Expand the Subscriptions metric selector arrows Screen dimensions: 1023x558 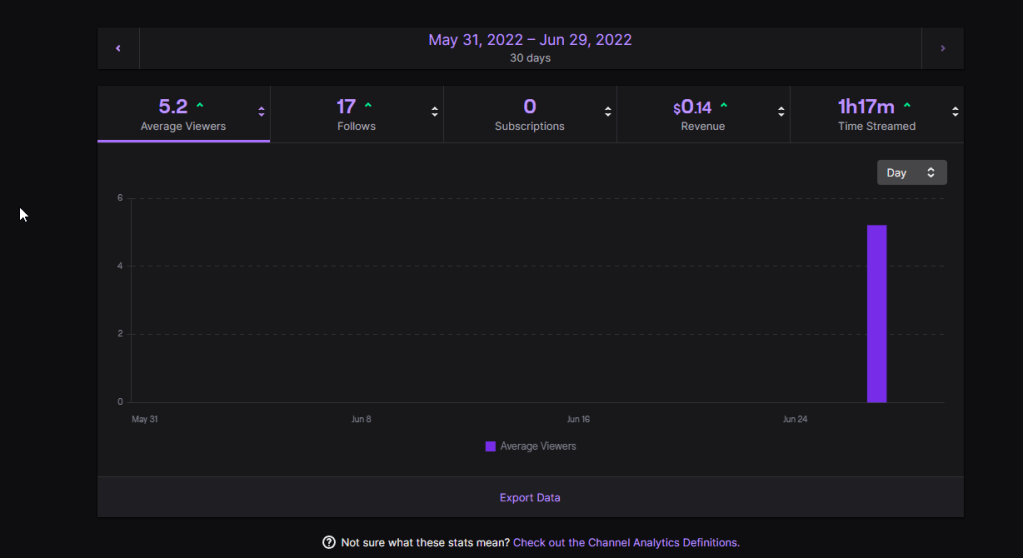[x=608, y=112]
